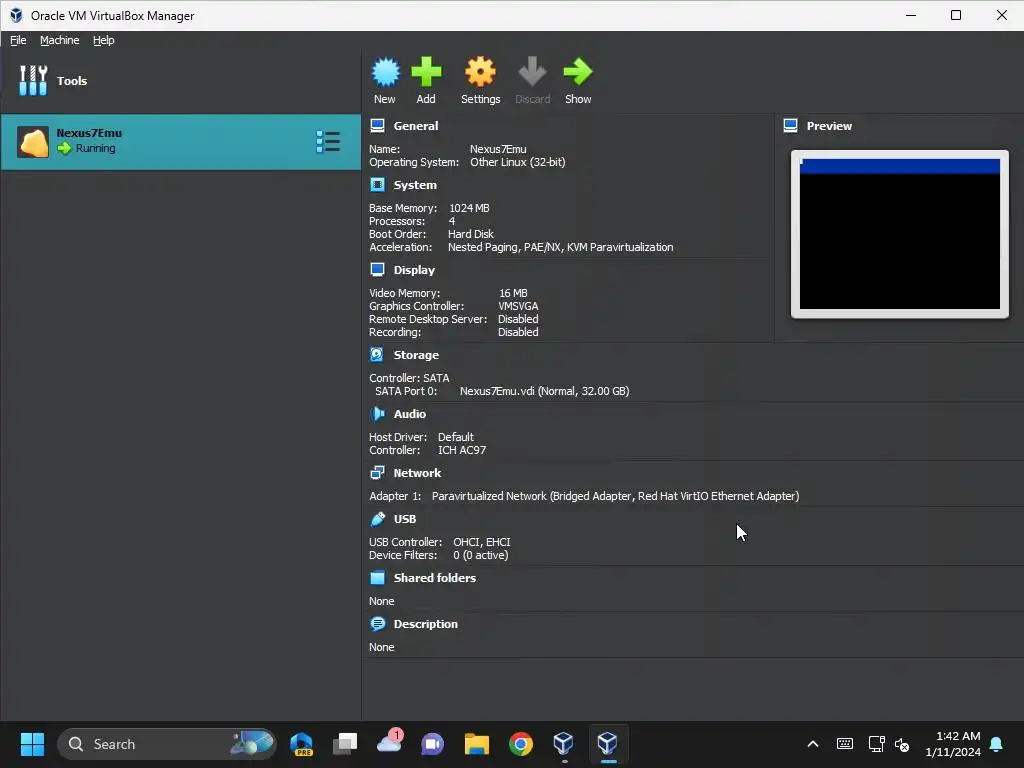Click the Add machine green plus icon
This screenshot has height=768, width=1024.
[426, 72]
